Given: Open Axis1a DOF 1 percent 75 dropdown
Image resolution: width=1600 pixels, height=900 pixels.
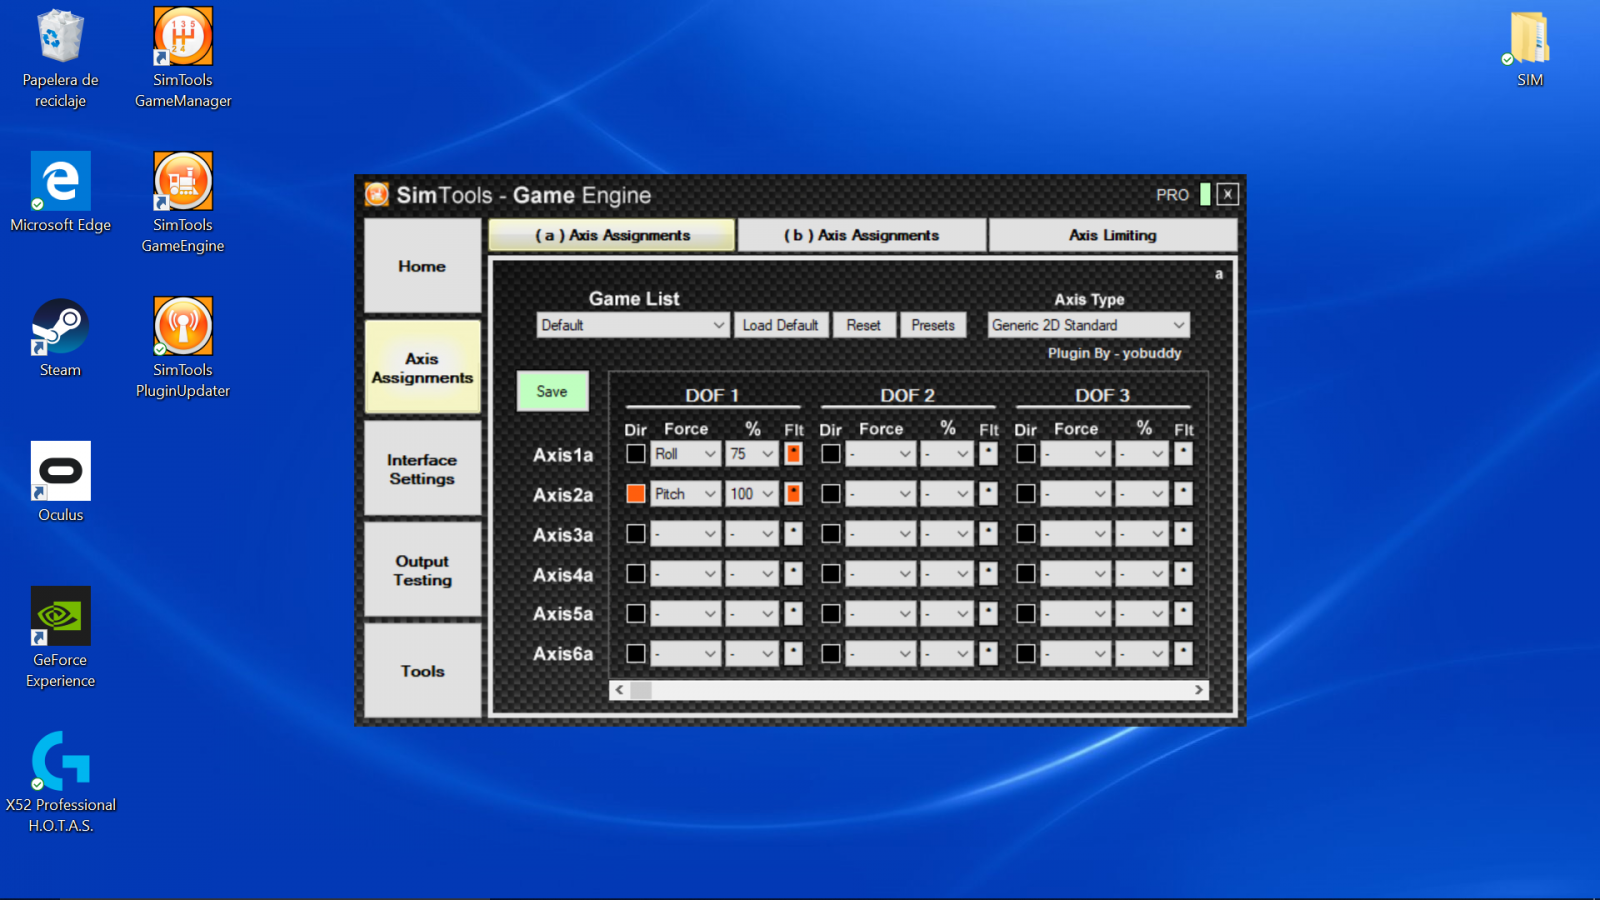Looking at the screenshot, I should coord(752,454).
